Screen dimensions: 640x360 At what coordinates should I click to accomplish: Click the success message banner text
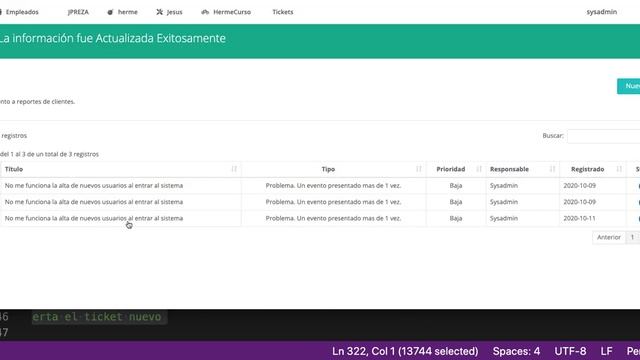click(112, 38)
